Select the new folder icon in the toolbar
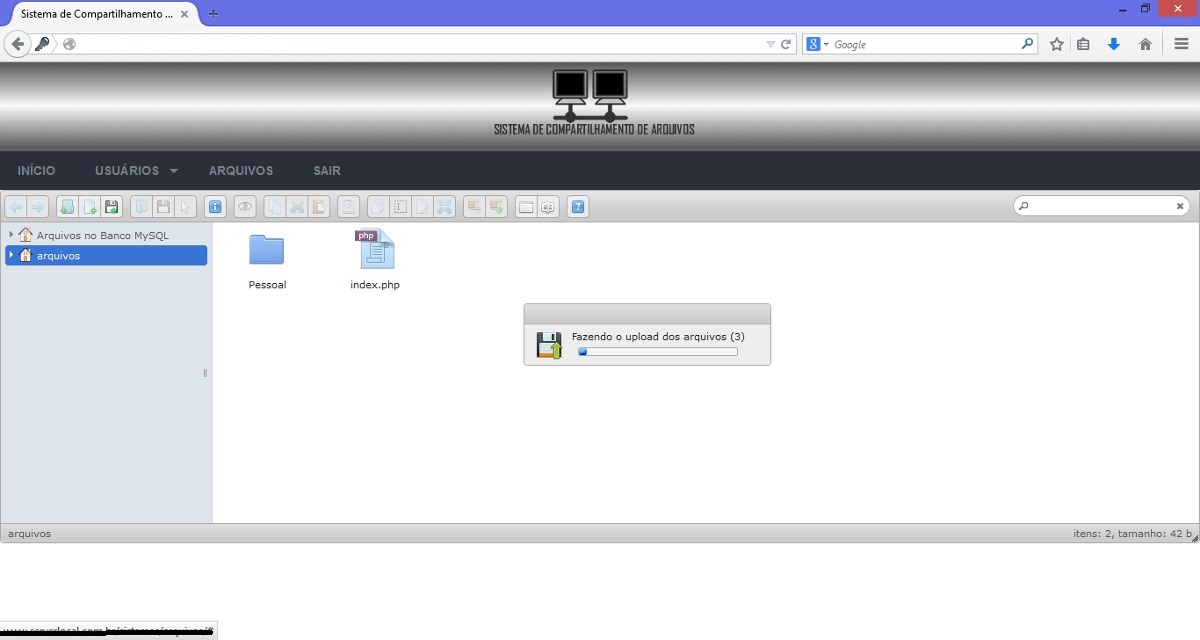 pyautogui.click(x=66, y=207)
